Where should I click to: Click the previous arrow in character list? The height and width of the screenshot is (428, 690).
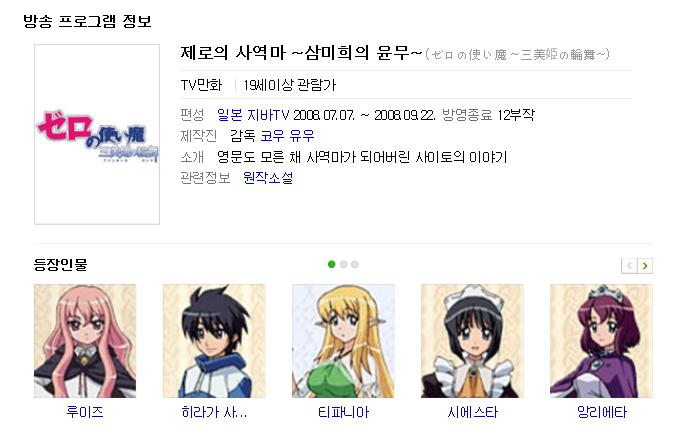pyautogui.click(x=629, y=266)
